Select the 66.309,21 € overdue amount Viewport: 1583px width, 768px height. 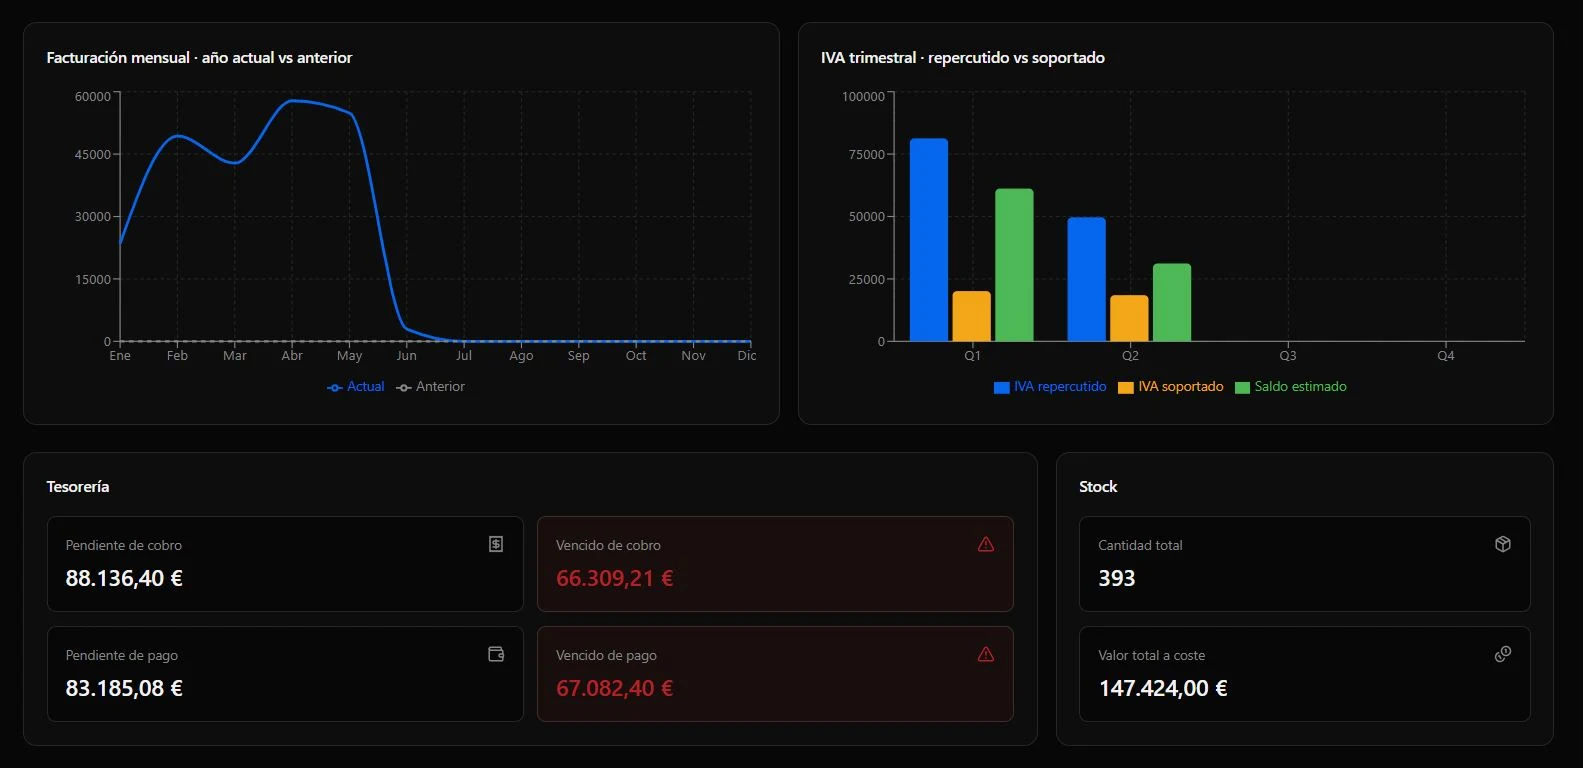615,578
